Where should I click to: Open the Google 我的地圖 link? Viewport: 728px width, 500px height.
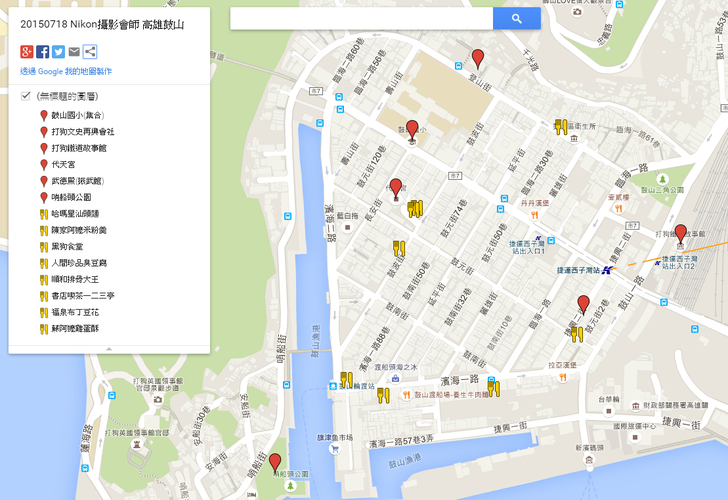pyautogui.click(x=66, y=71)
